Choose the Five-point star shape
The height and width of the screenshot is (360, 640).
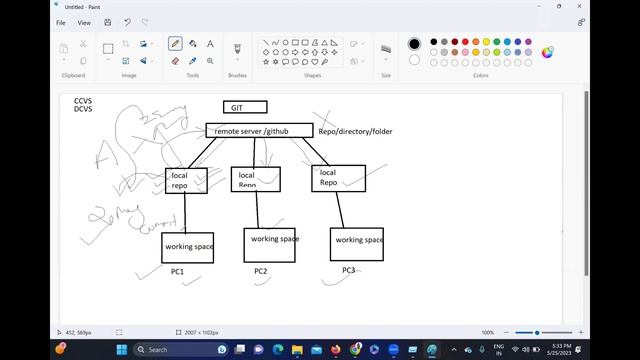(x=266, y=62)
